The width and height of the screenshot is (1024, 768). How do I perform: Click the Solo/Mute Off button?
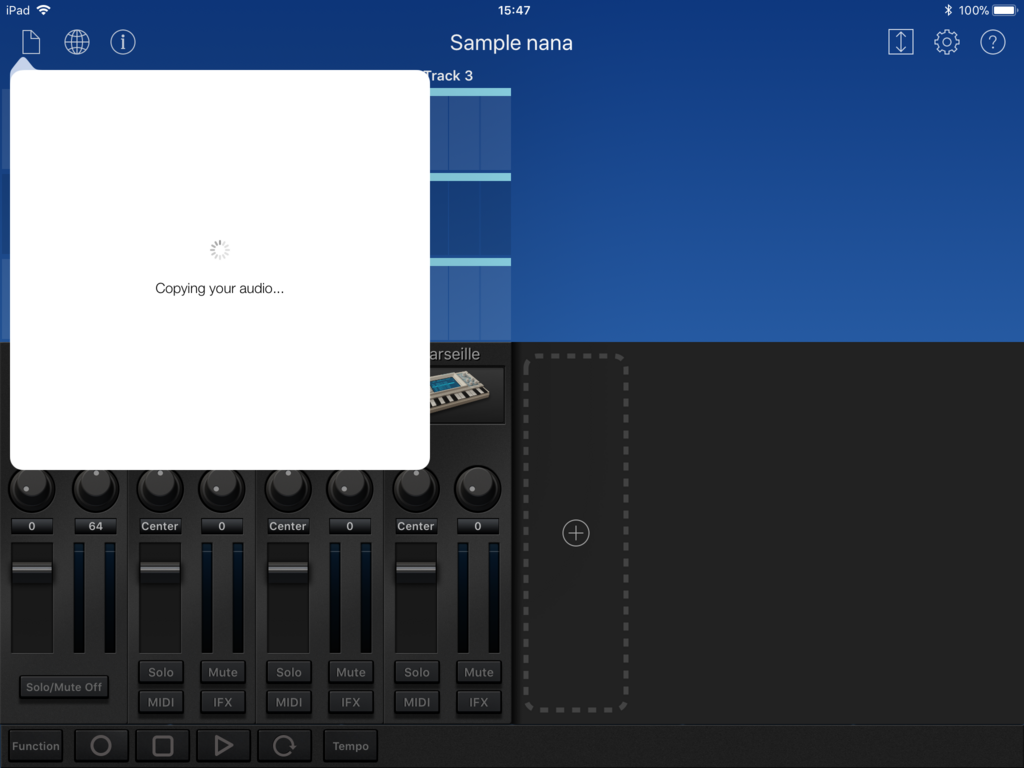pos(65,687)
